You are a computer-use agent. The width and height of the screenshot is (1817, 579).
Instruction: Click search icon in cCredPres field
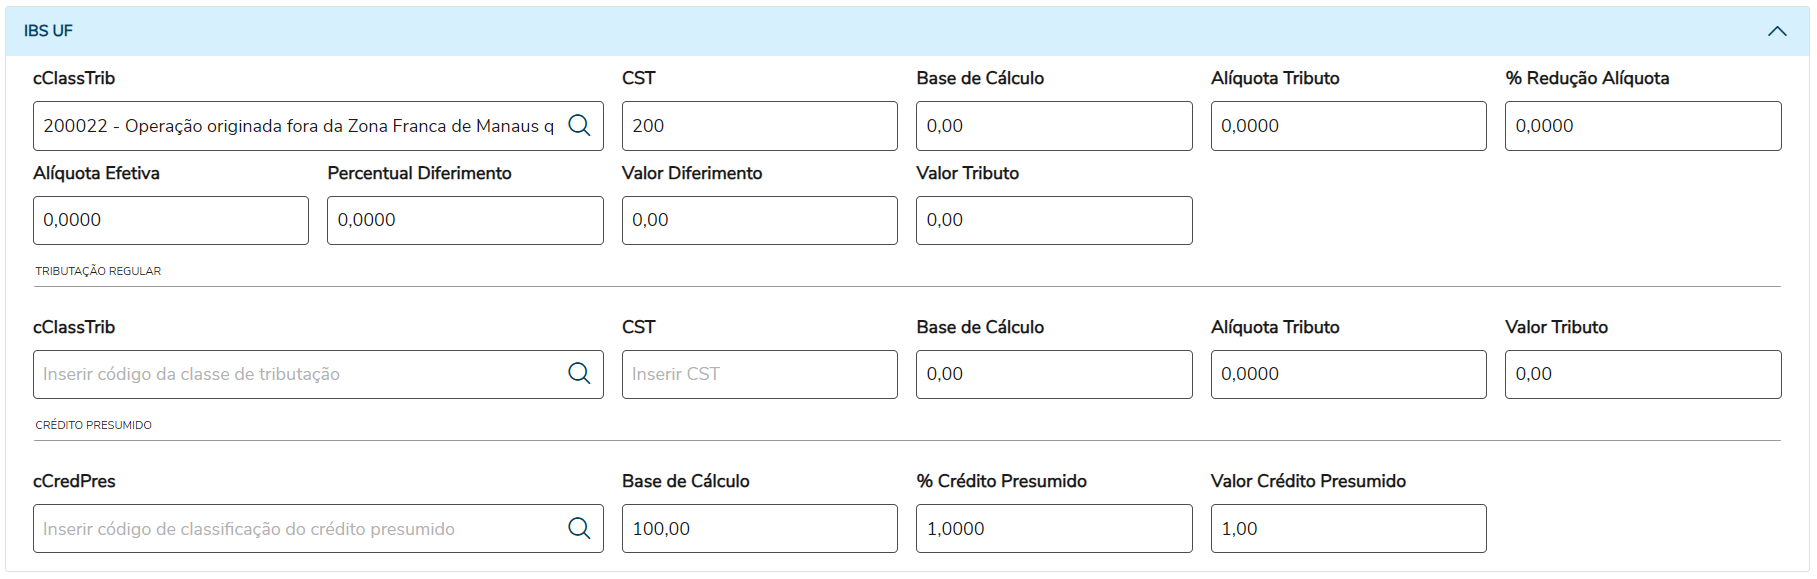coord(579,528)
